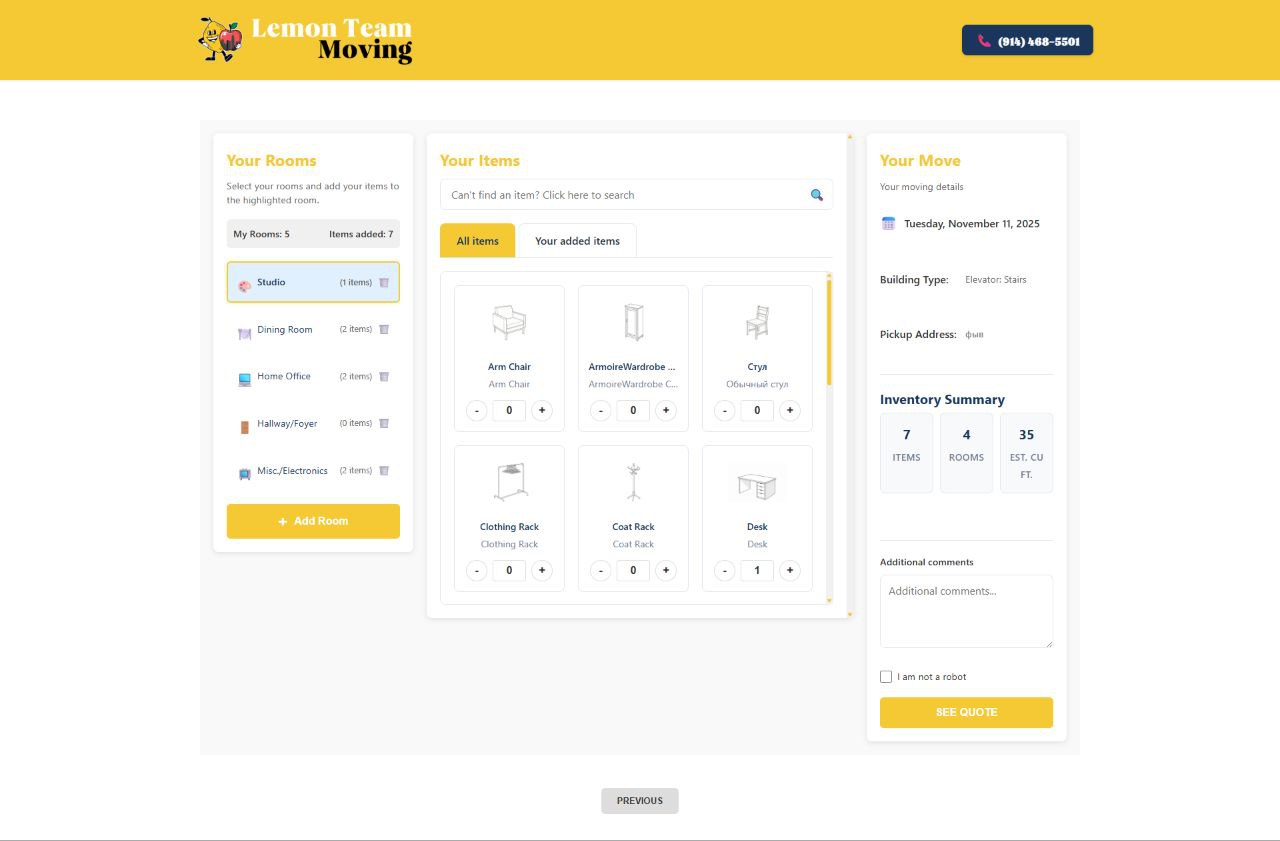The height and width of the screenshot is (841, 1280).
Task: Decrease Clothing Rack quantity with minus
Action: 477,570
